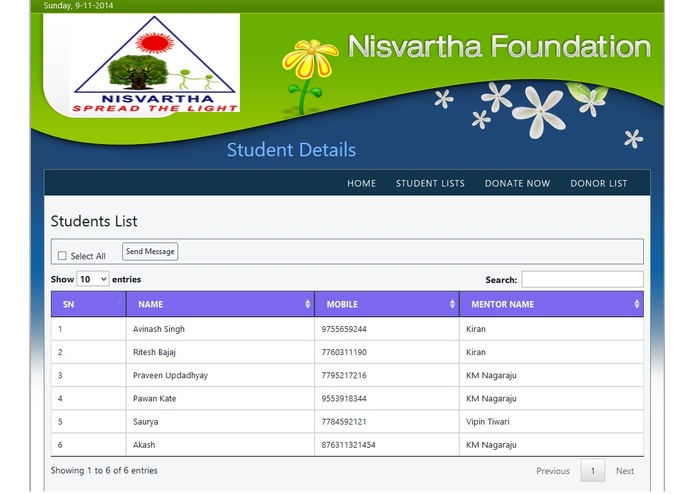695x494 pixels.
Task: Go to the Previous page
Action: coord(553,471)
